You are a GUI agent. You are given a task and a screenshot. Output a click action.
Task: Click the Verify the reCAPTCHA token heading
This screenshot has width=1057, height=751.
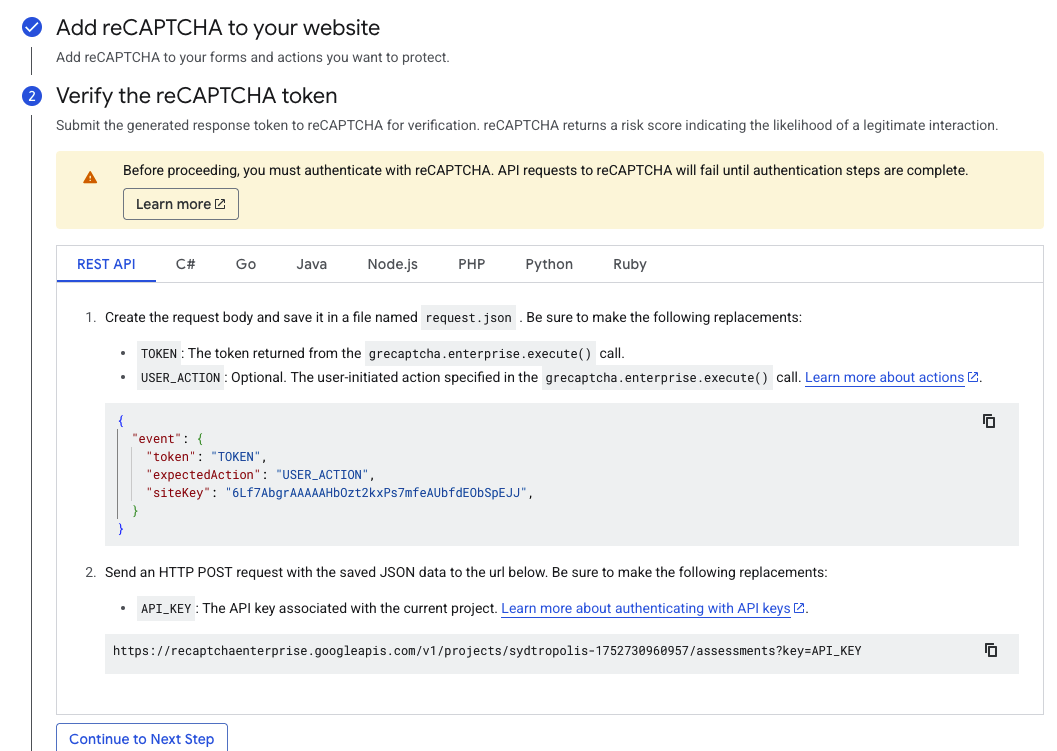pos(196,96)
